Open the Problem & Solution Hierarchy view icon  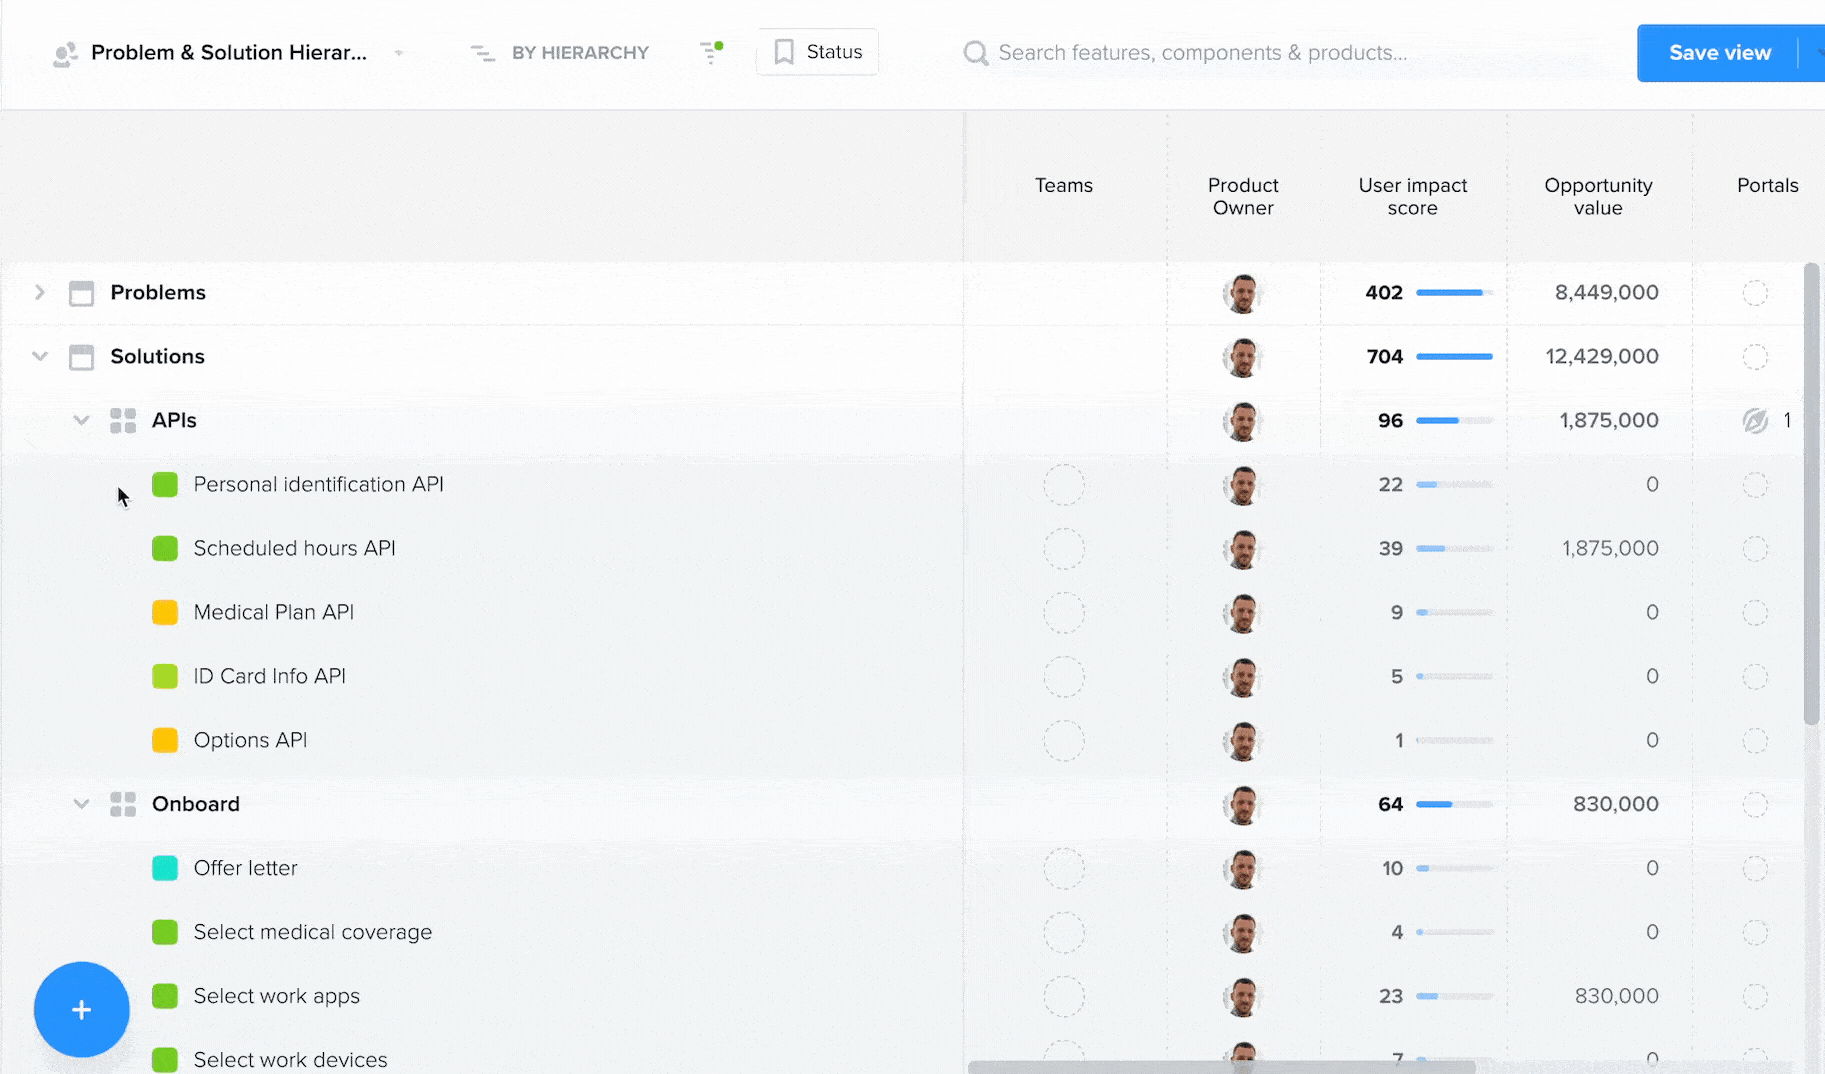[x=65, y=54]
